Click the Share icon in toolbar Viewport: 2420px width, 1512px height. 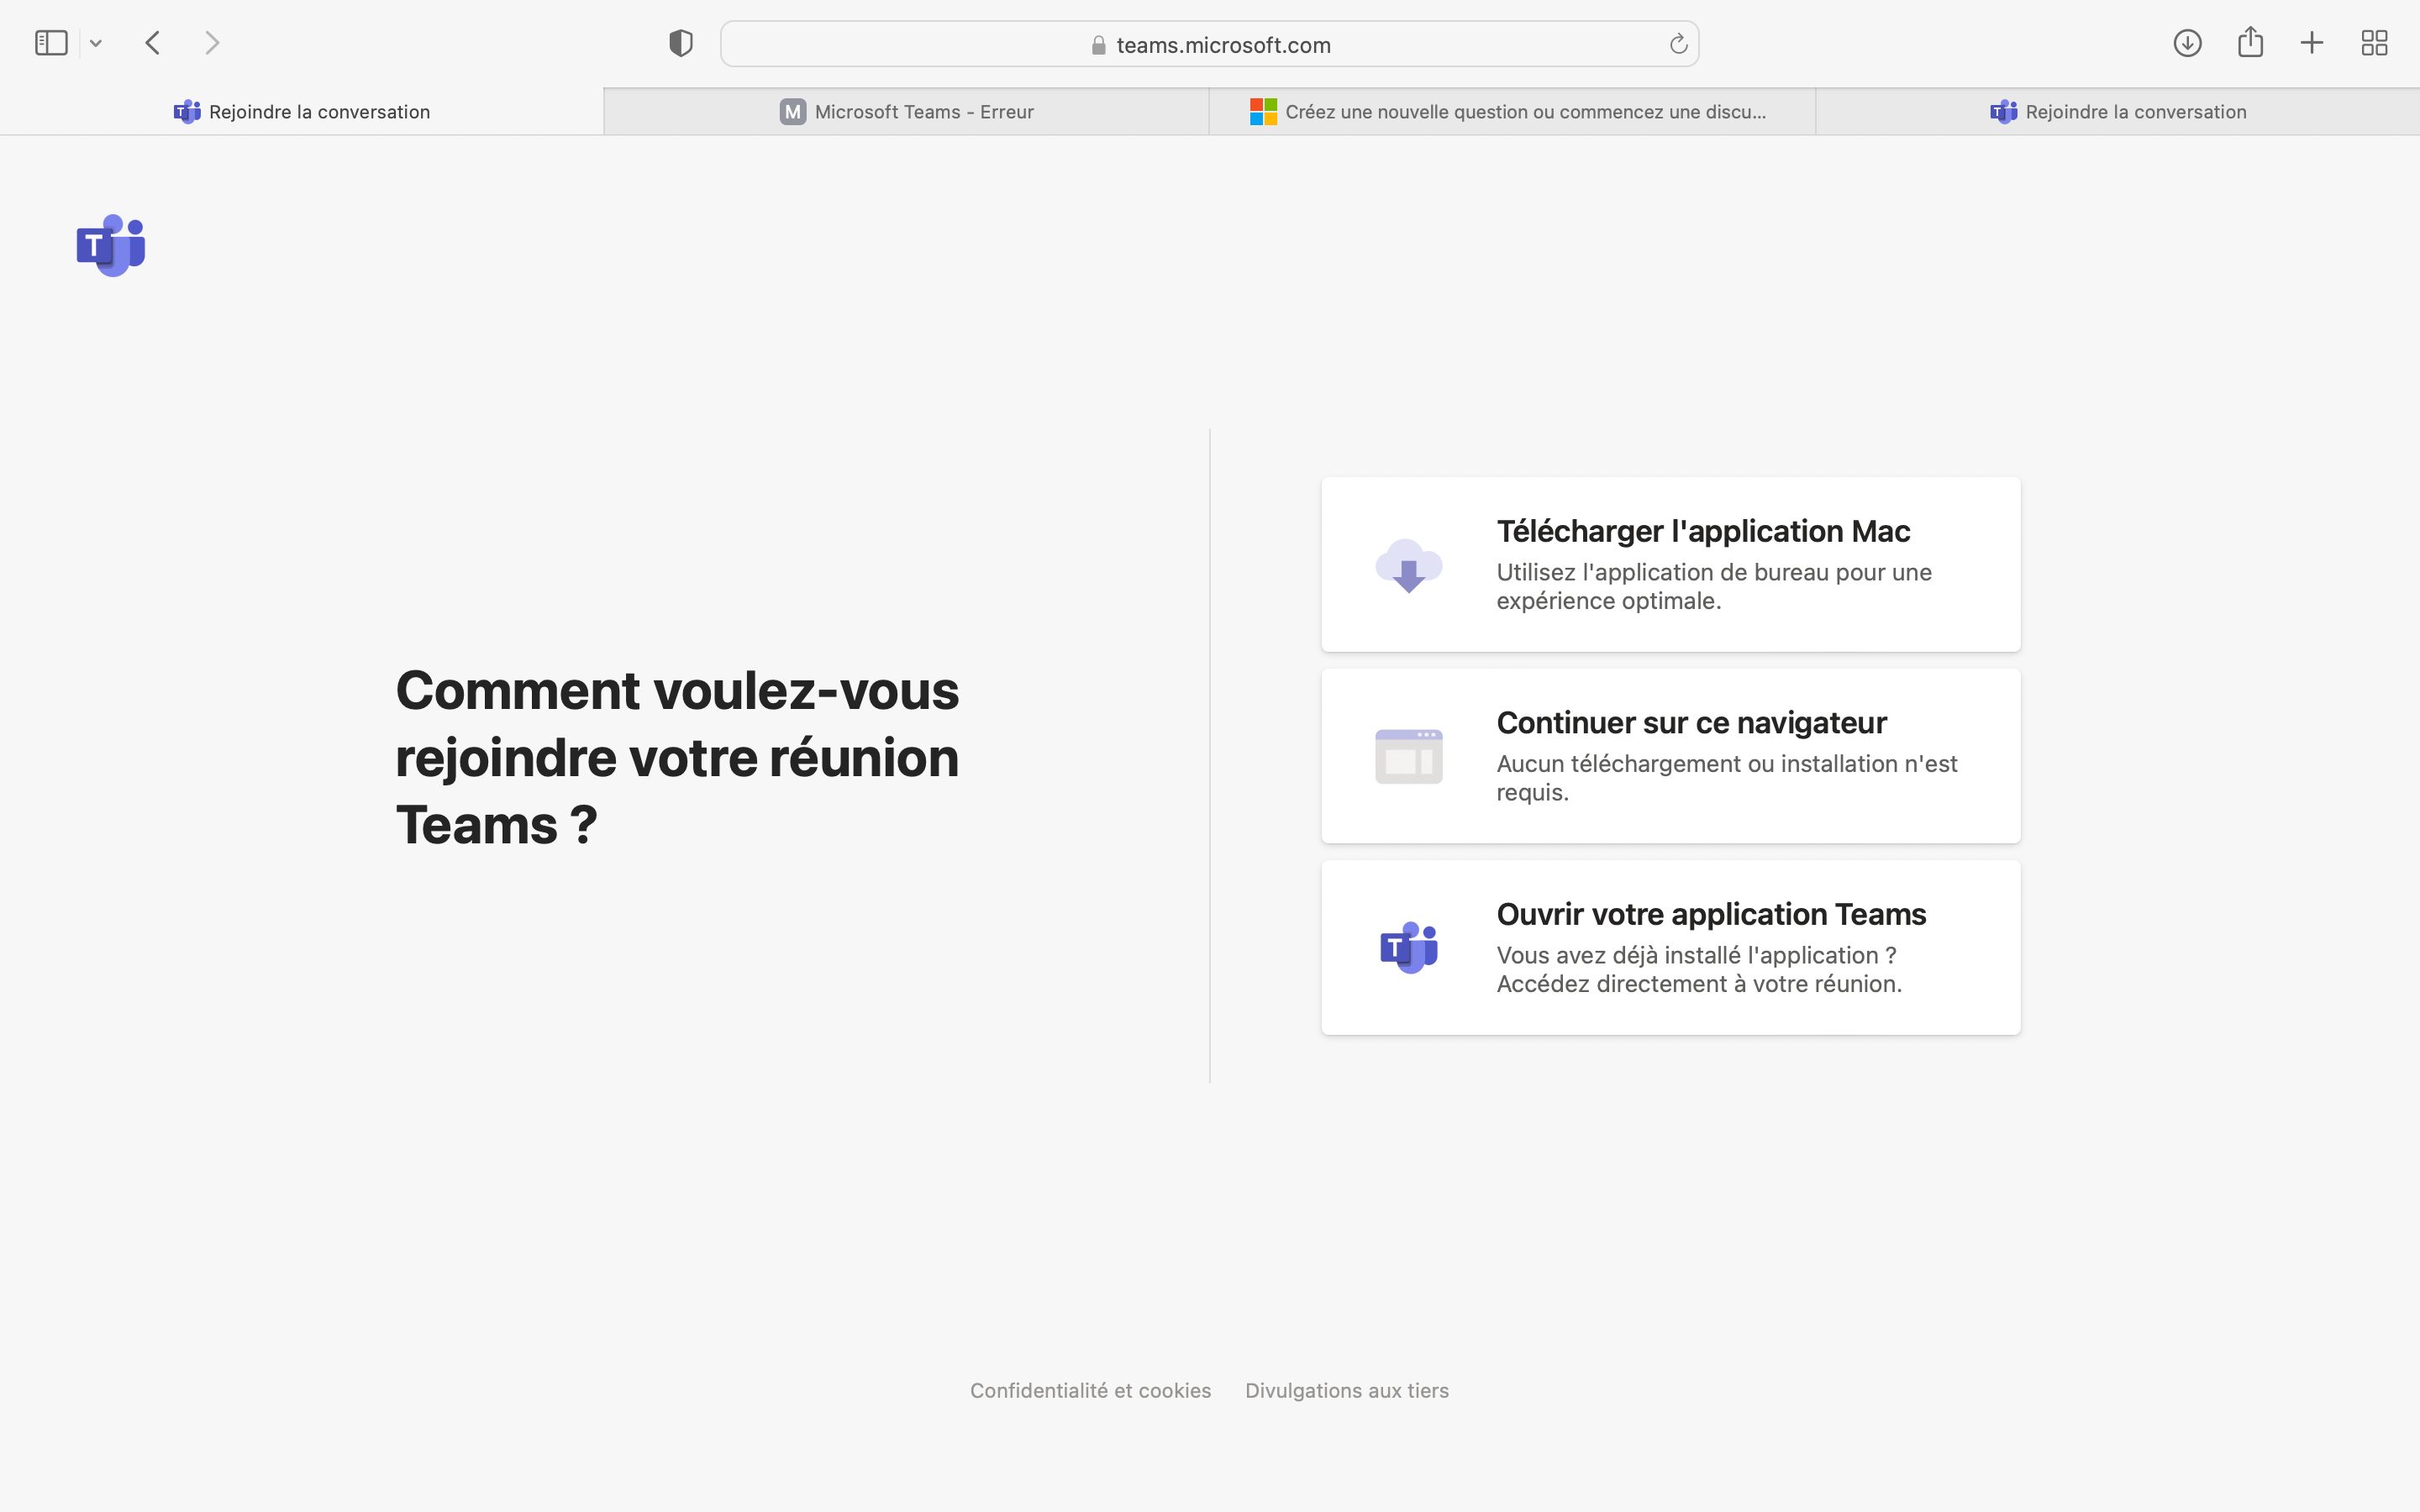point(2250,43)
